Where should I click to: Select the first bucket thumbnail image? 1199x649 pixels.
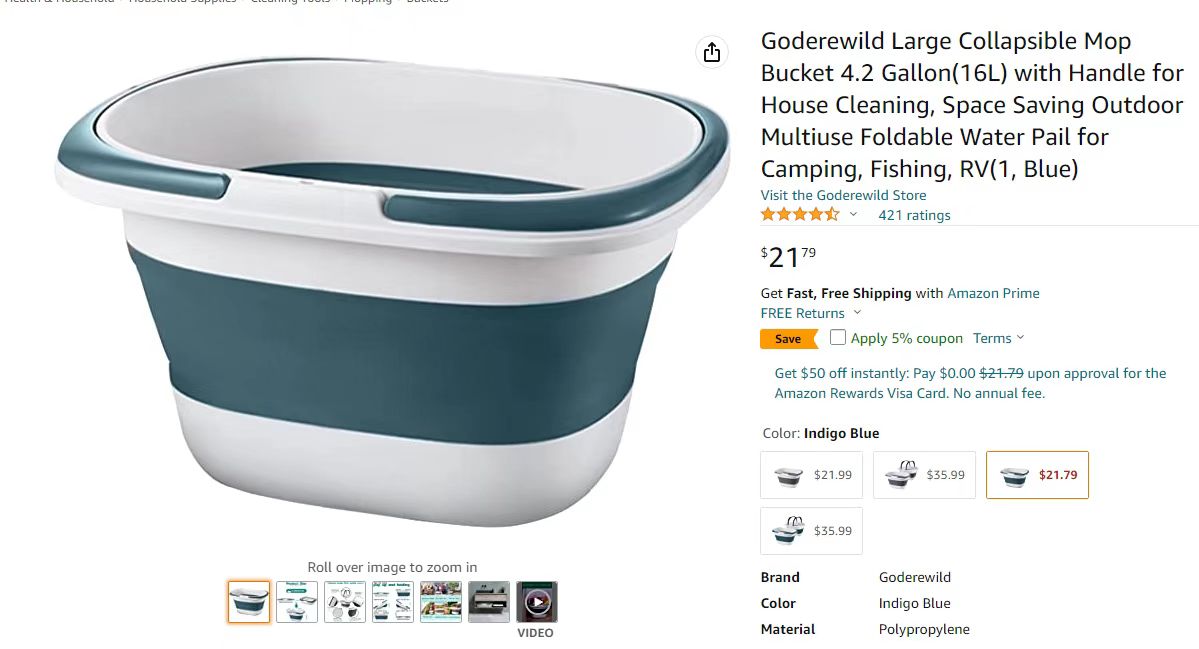tap(249, 602)
